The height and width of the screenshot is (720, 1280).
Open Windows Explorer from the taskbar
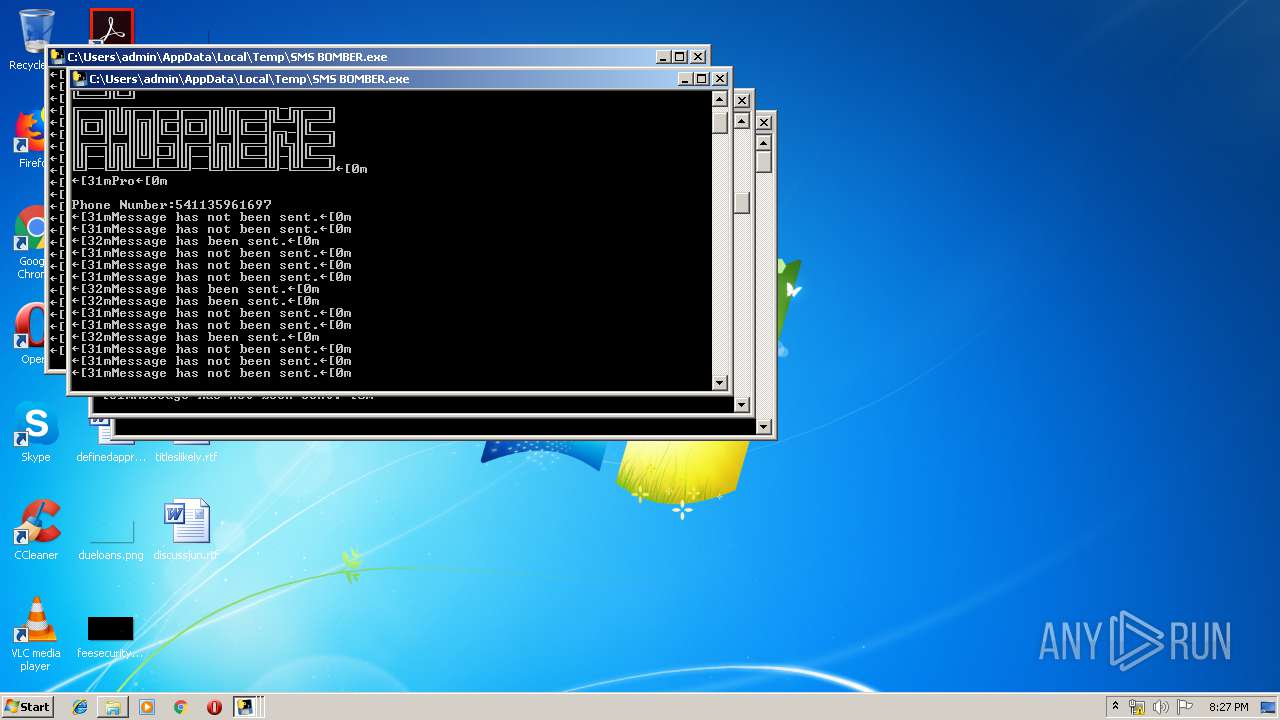pyautogui.click(x=113, y=707)
